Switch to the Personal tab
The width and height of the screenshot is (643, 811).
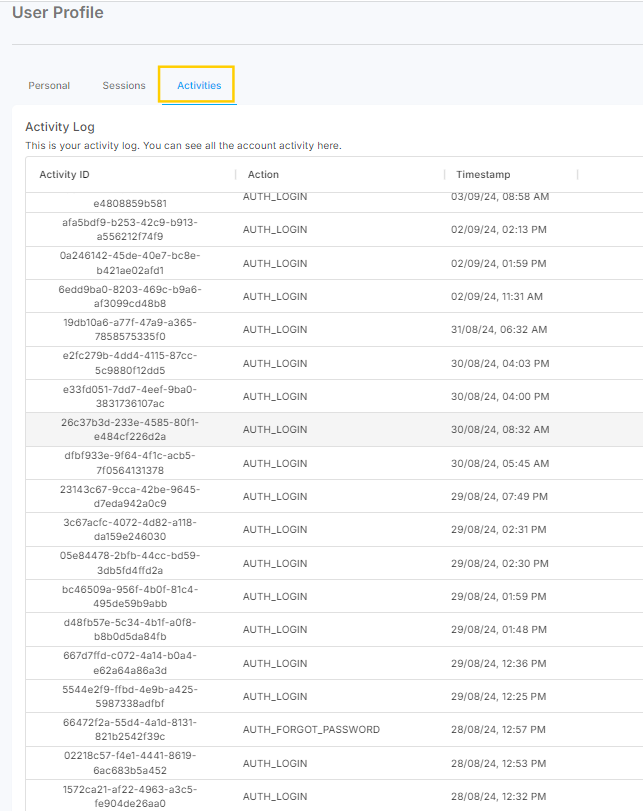click(x=49, y=86)
